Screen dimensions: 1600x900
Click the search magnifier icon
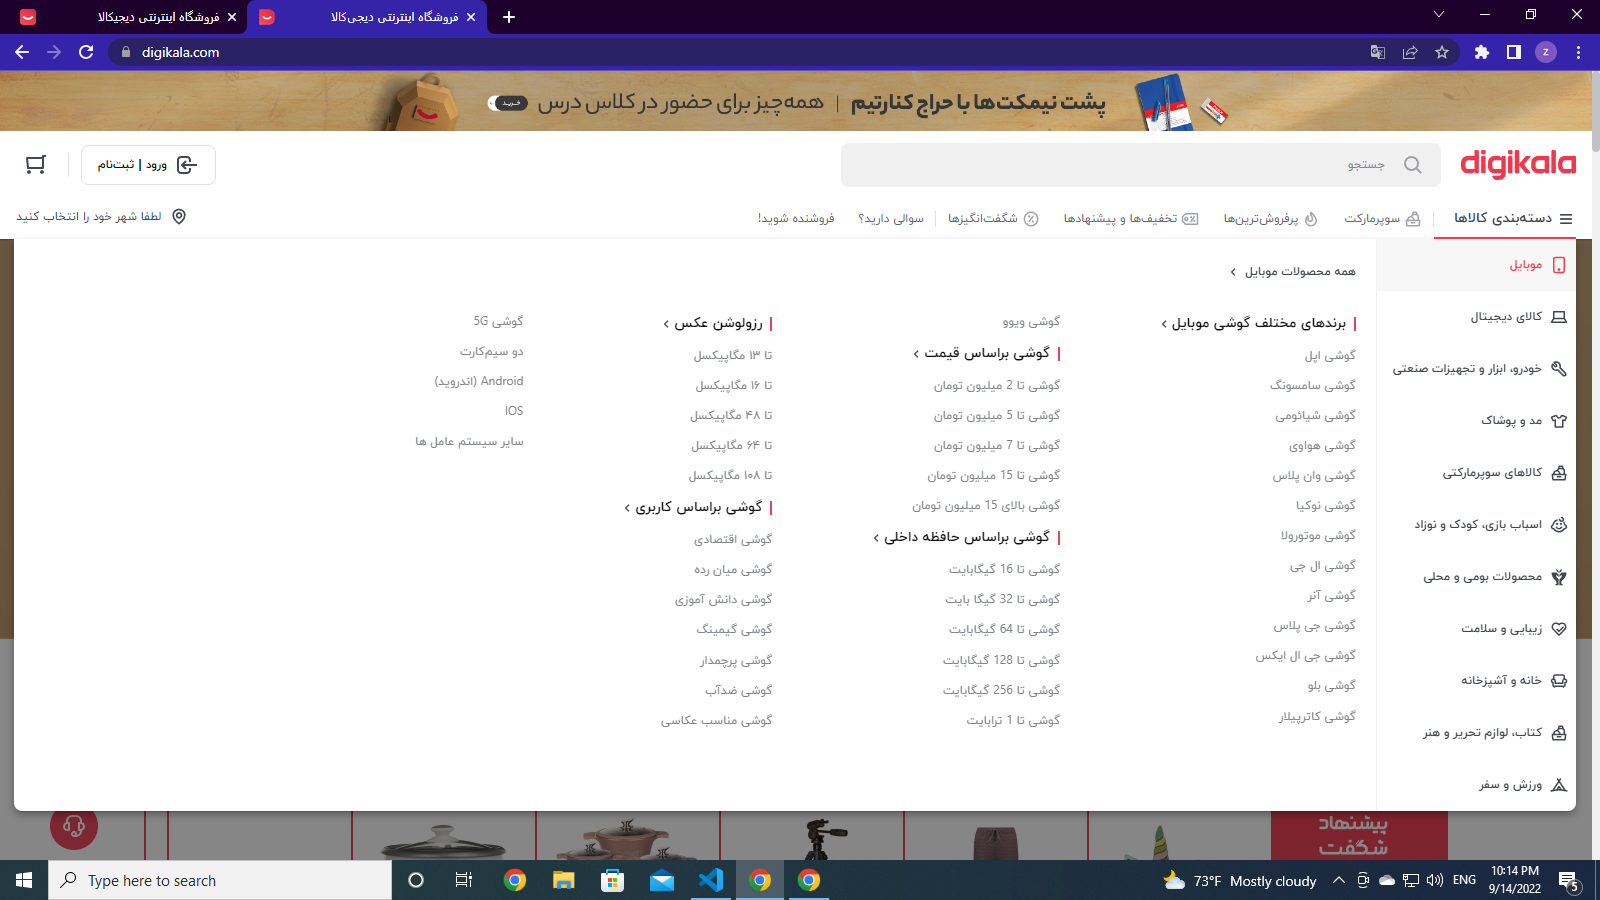[1412, 165]
